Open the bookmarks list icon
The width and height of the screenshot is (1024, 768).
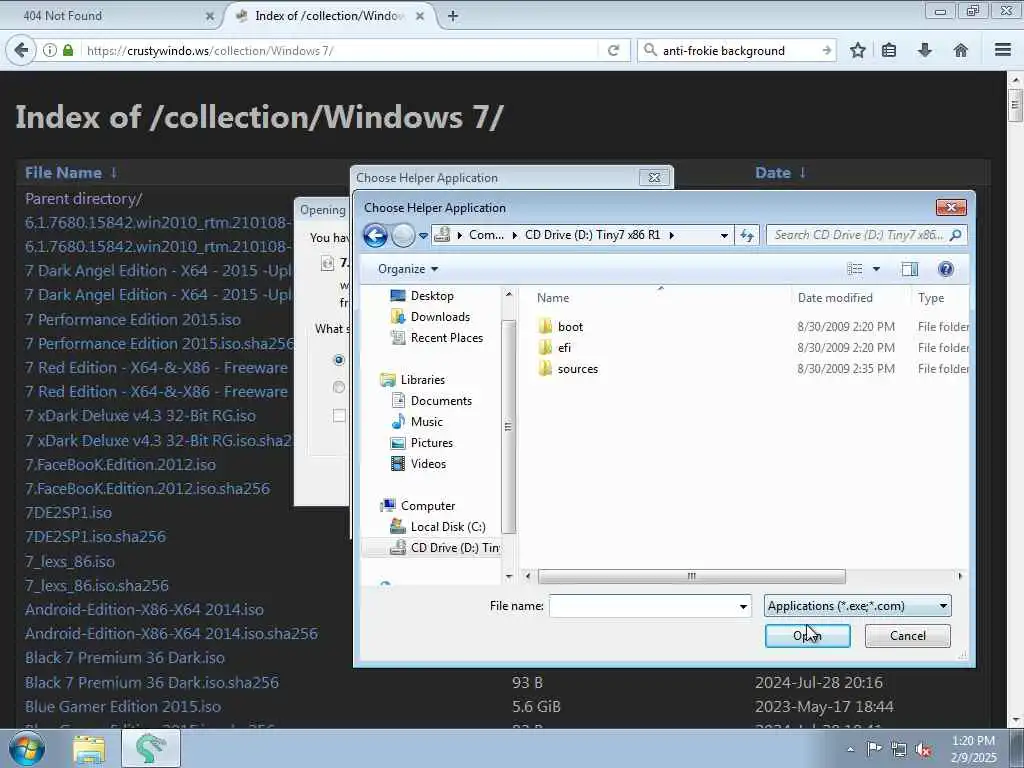tap(889, 50)
